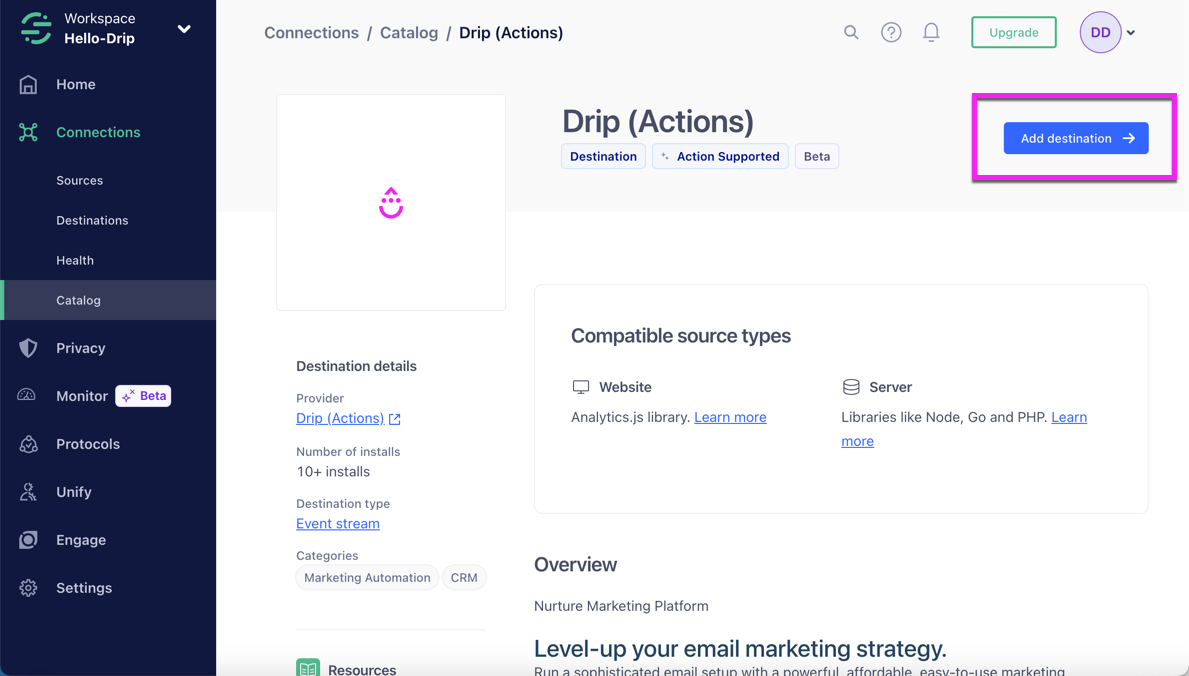This screenshot has height=676, width=1189.
Task: Click the external link icon beside provider
Action: 394,419
